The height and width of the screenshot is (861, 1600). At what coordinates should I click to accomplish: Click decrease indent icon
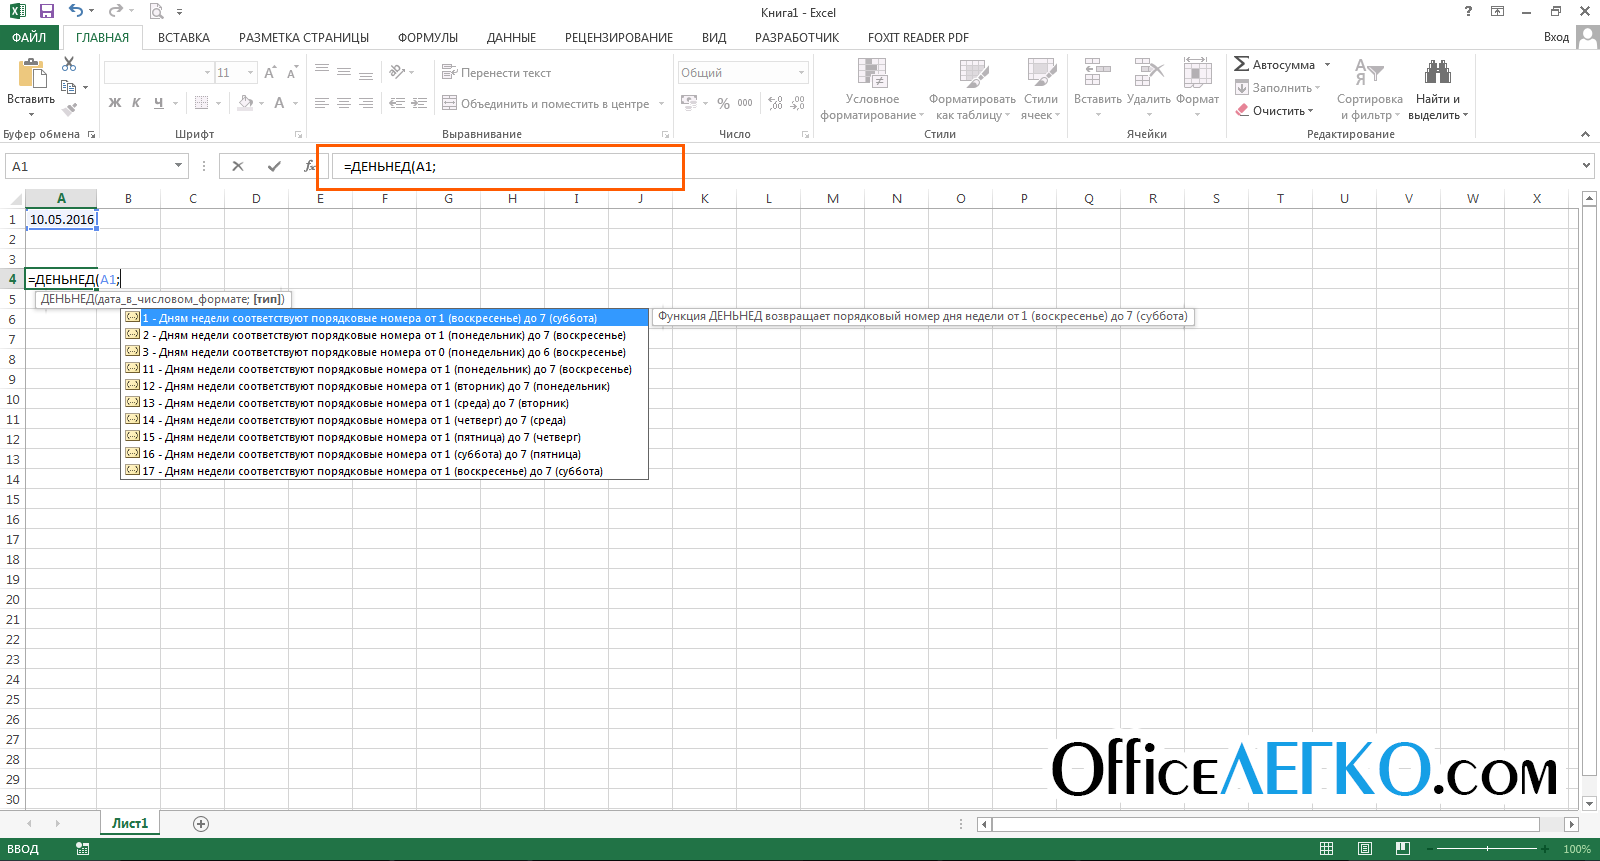click(397, 103)
